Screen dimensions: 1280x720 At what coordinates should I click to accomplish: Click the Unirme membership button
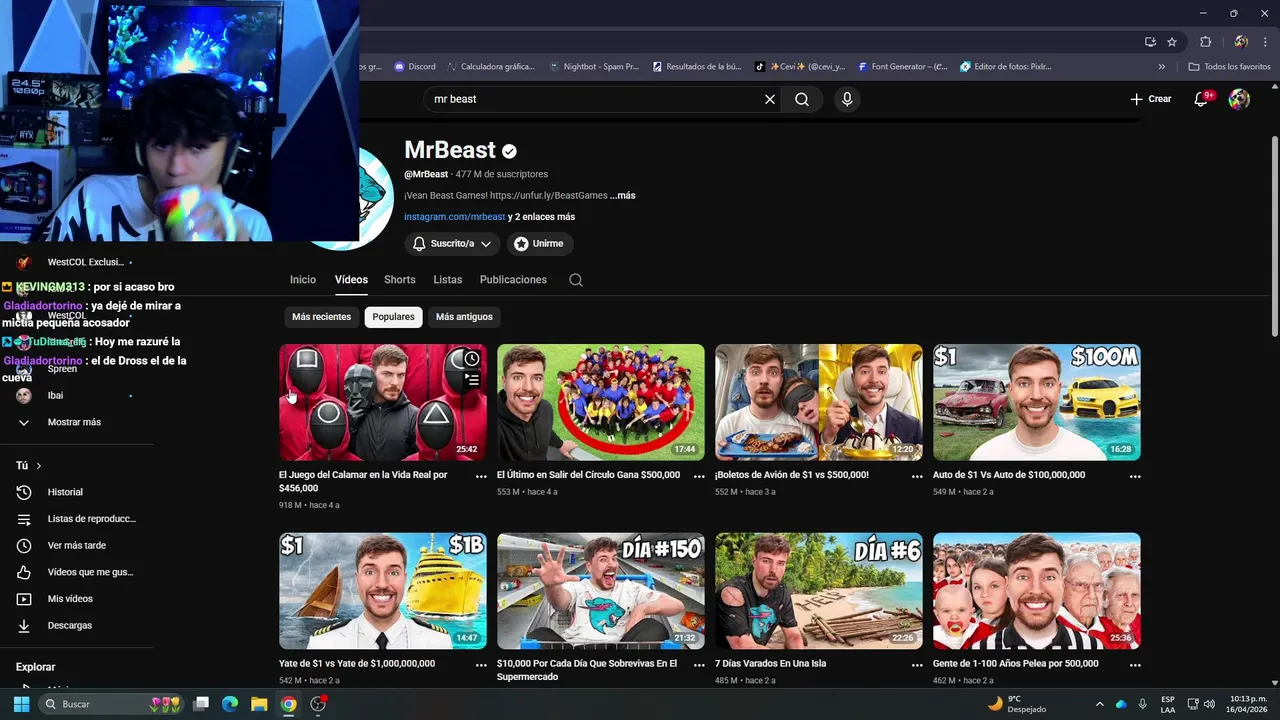pyautogui.click(x=539, y=244)
